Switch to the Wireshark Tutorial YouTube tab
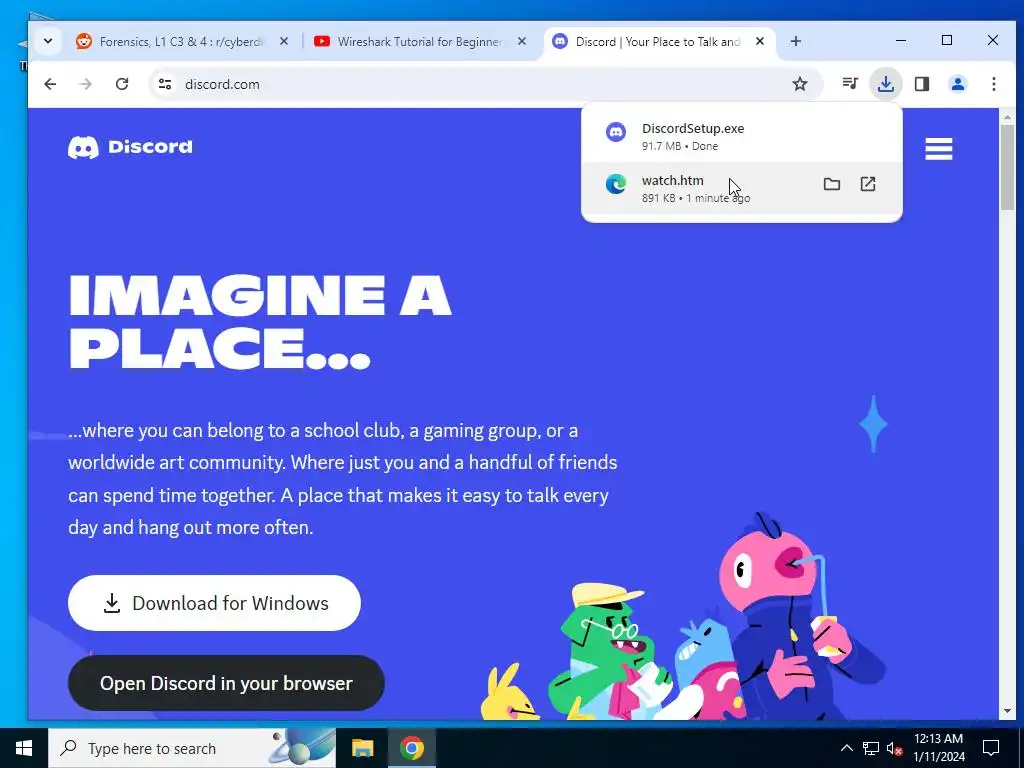1024x768 pixels. pos(419,41)
